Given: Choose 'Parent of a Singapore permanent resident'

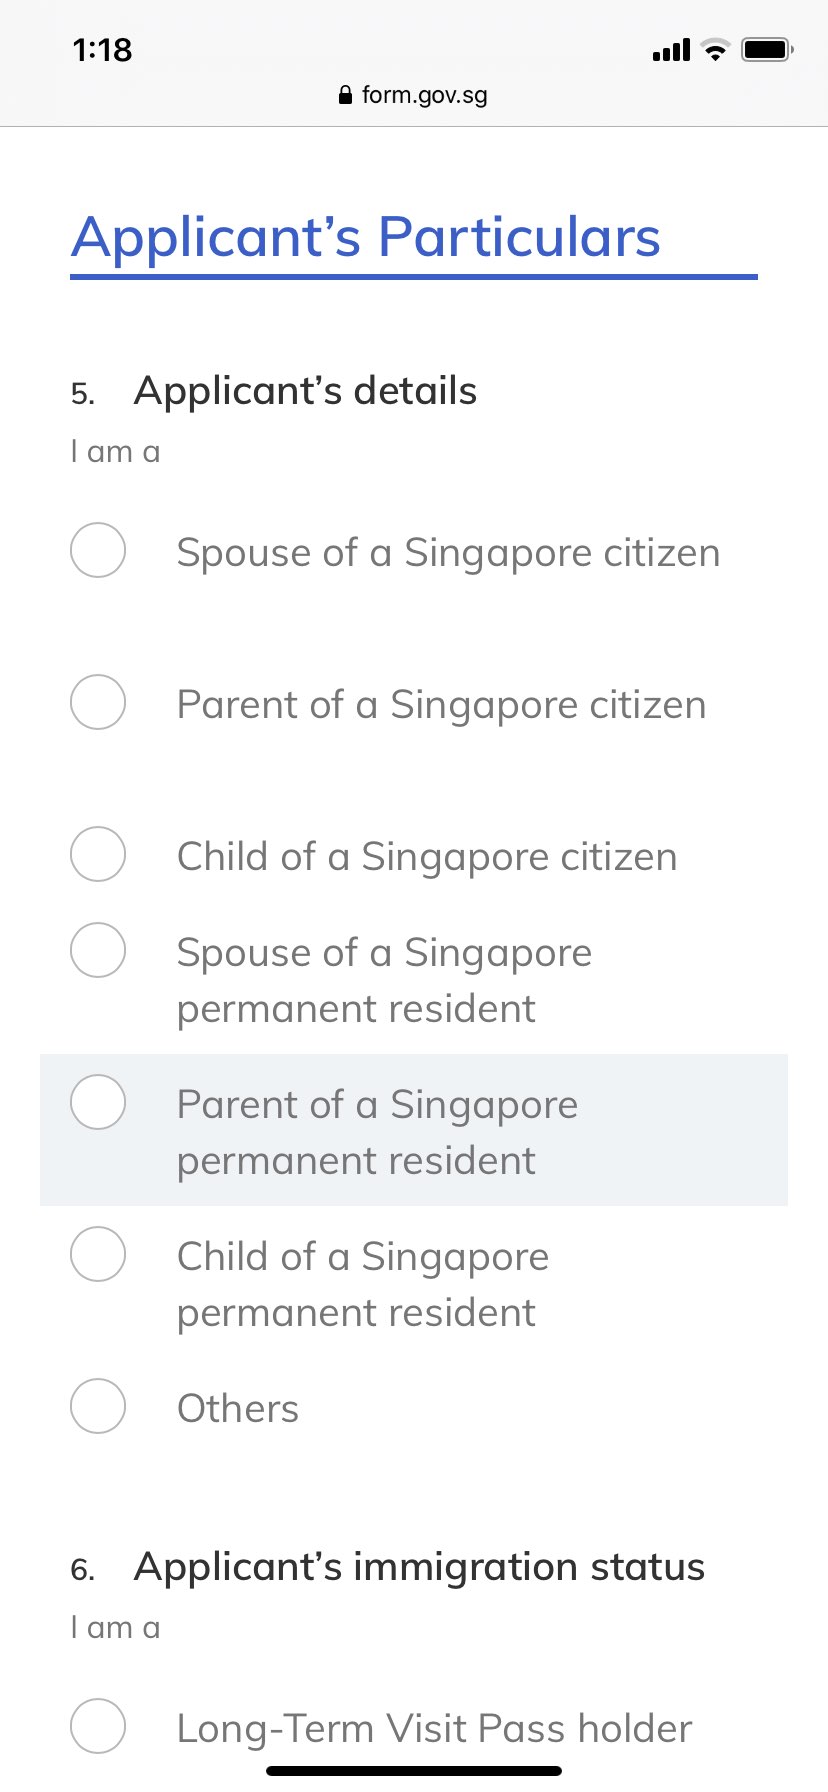Looking at the screenshot, I should (x=98, y=1102).
